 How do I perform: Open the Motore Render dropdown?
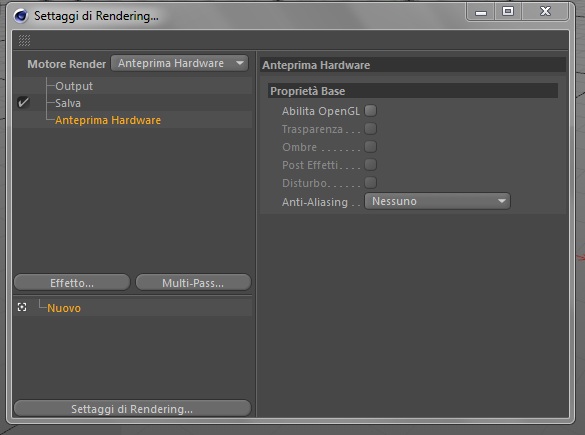pyautogui.click(x=179, y=63)
